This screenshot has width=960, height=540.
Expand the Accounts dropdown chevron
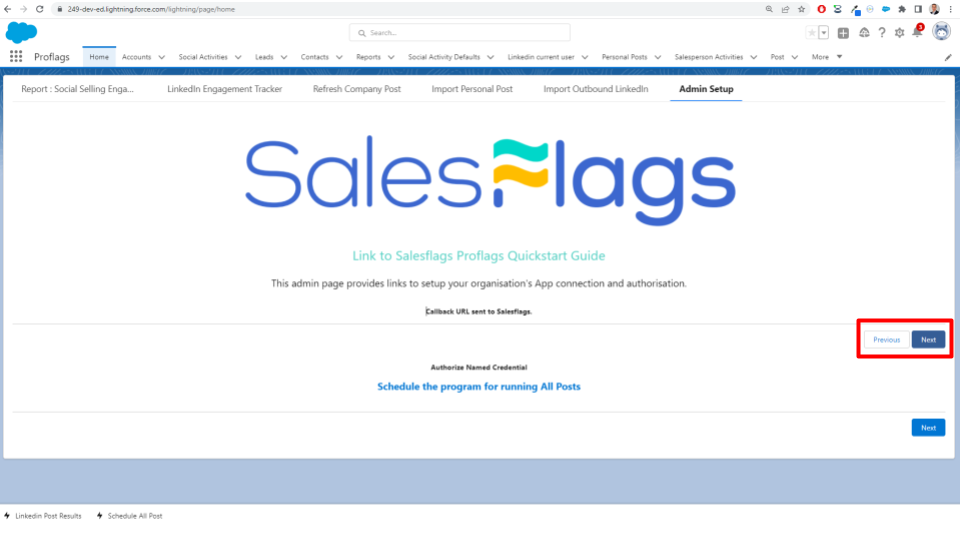pos(162,57)
